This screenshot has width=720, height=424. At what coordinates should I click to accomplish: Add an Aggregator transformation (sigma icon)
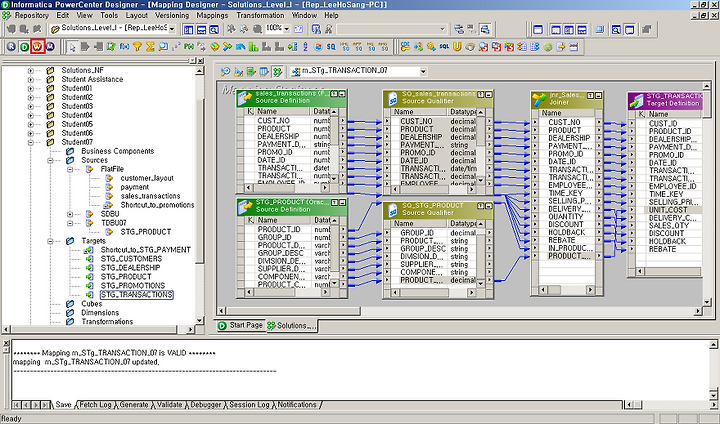point(150,47)
